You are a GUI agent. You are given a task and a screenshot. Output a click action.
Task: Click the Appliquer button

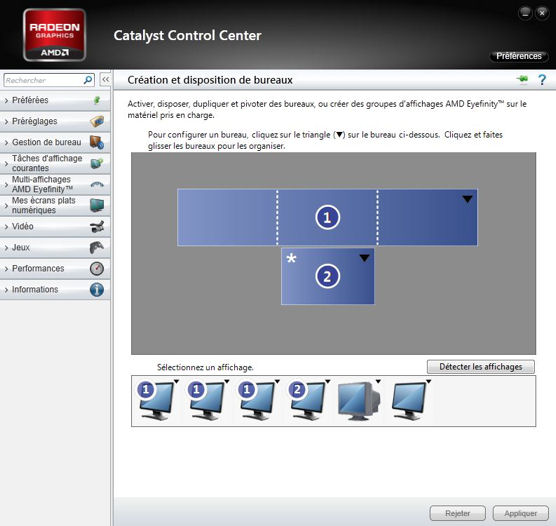coord(521,513)
